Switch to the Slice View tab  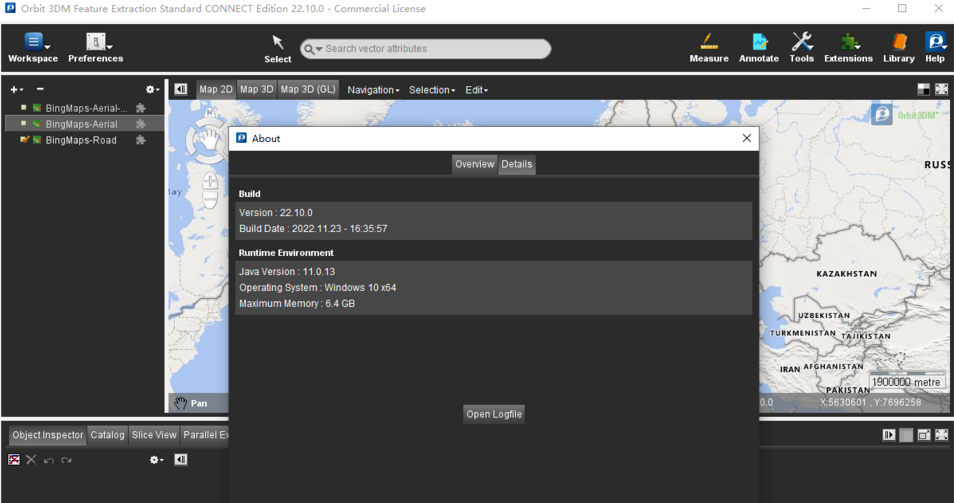(x=154, y=435)
